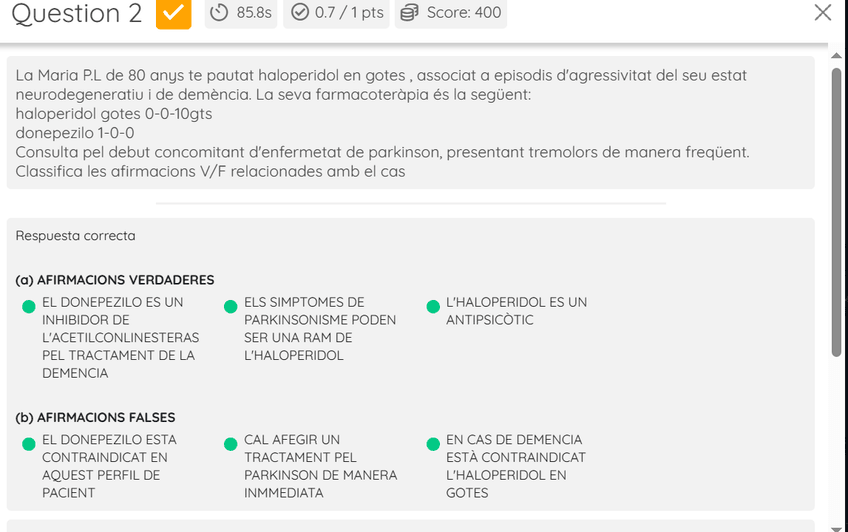Click green dot for donepezilo contraindicat statement
Viewport: 848px width, 532px height.
click(29, 443)
